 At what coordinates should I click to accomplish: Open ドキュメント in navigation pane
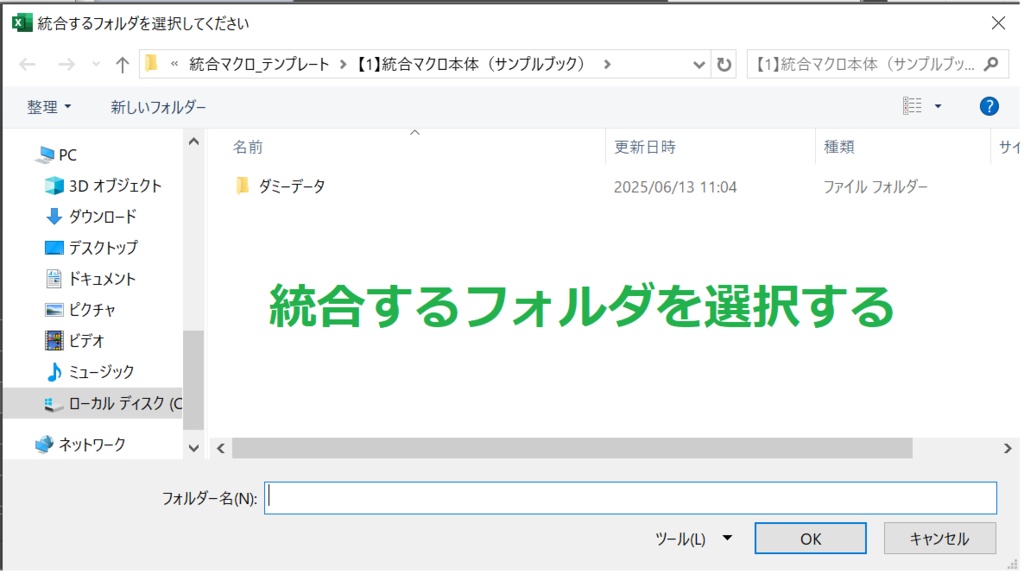(90, 279)
